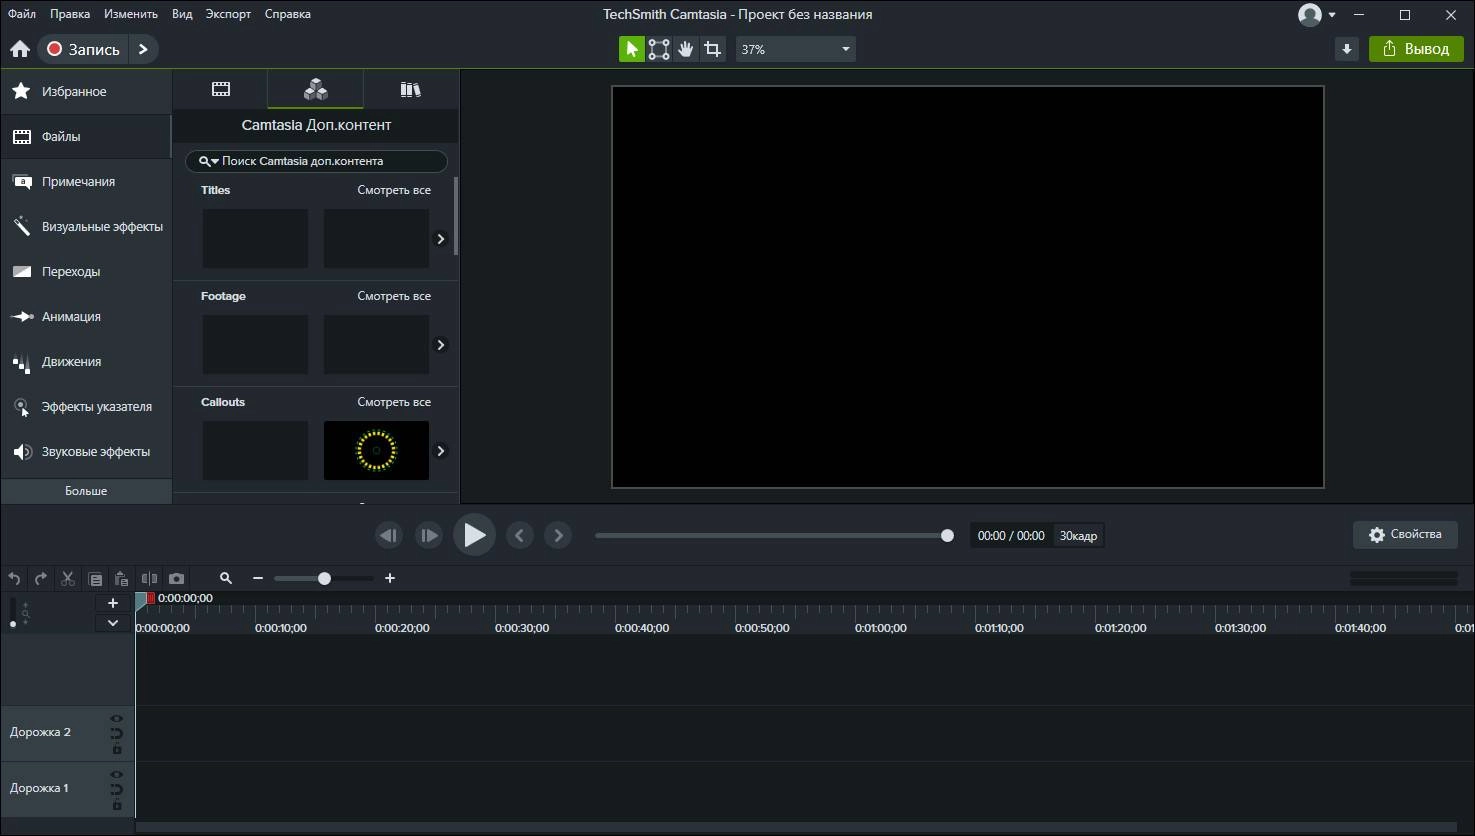Screen dimensions: 1475x836
Task: Open the Правка menu
Action: pos(69,14)
